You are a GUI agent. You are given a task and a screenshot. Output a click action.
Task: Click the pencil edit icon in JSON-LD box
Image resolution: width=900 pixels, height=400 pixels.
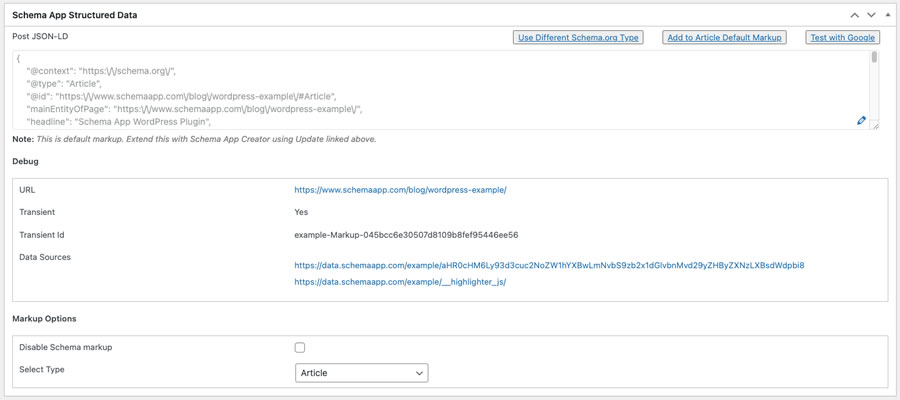pos(861,121)
